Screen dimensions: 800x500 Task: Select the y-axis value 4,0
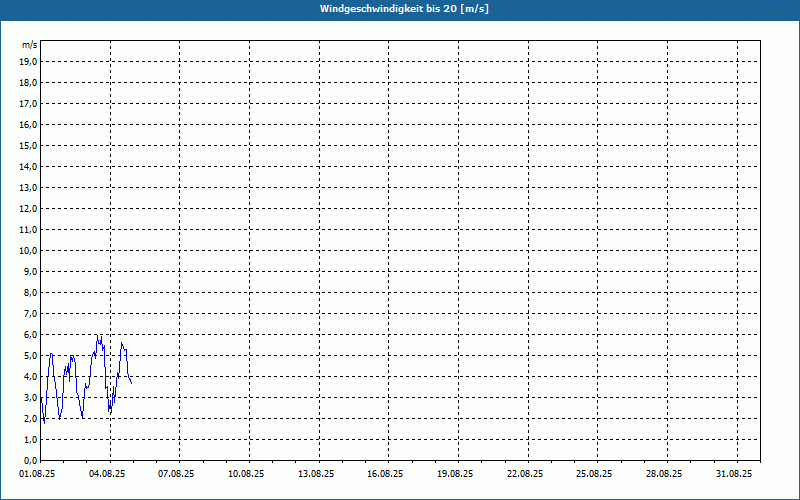(30, 377)
